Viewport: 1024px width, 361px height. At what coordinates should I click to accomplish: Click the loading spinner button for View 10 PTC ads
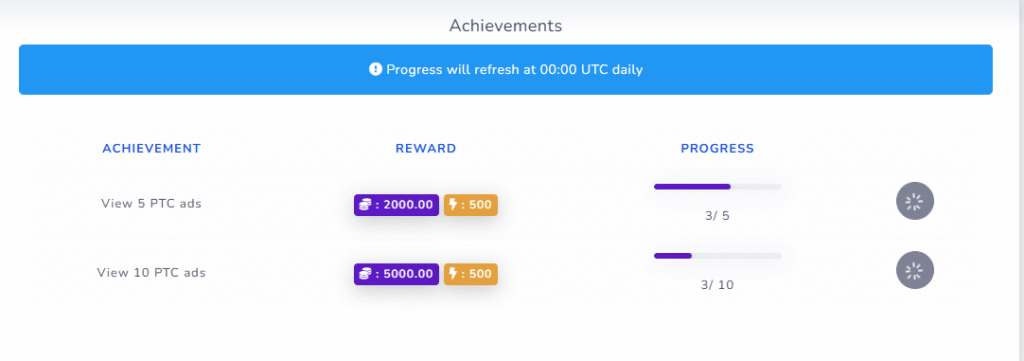pyautogui.click(x=914, y=270)
